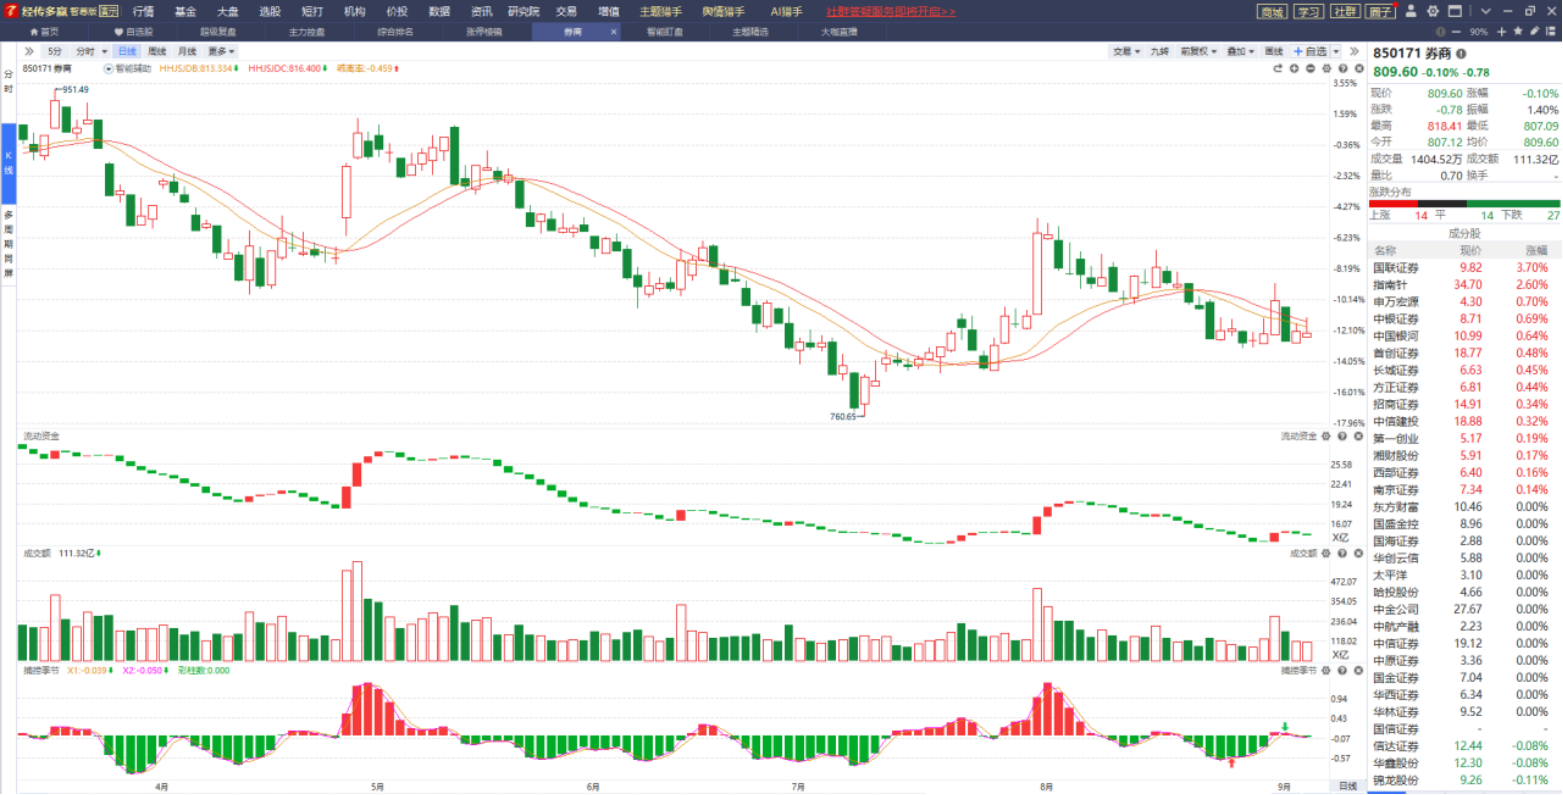The height and width of the screenshot is (795, 1563).
Task: Zoom out chart with the minus circle icon
Action: 1310,69
